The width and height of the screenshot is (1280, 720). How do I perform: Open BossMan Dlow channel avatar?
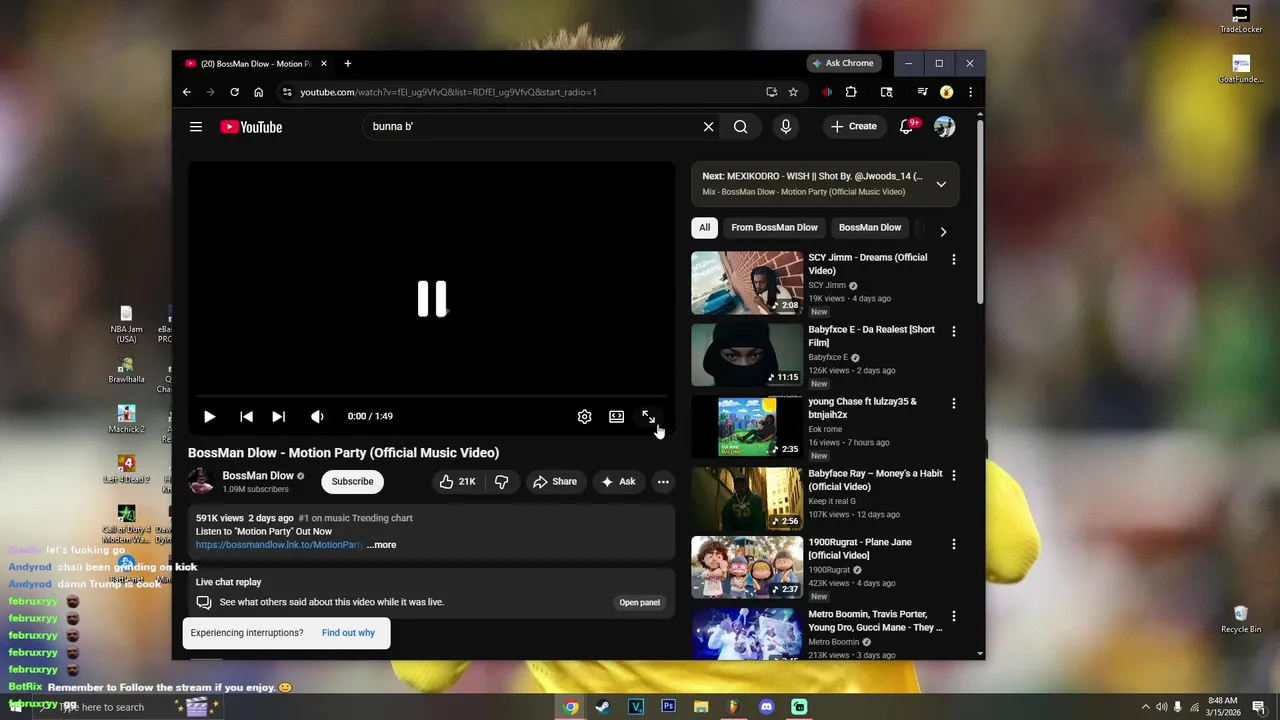[x=201, y=482]
